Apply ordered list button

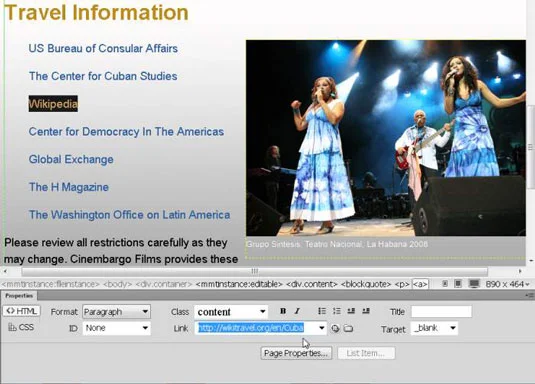(x=337, y=311)
